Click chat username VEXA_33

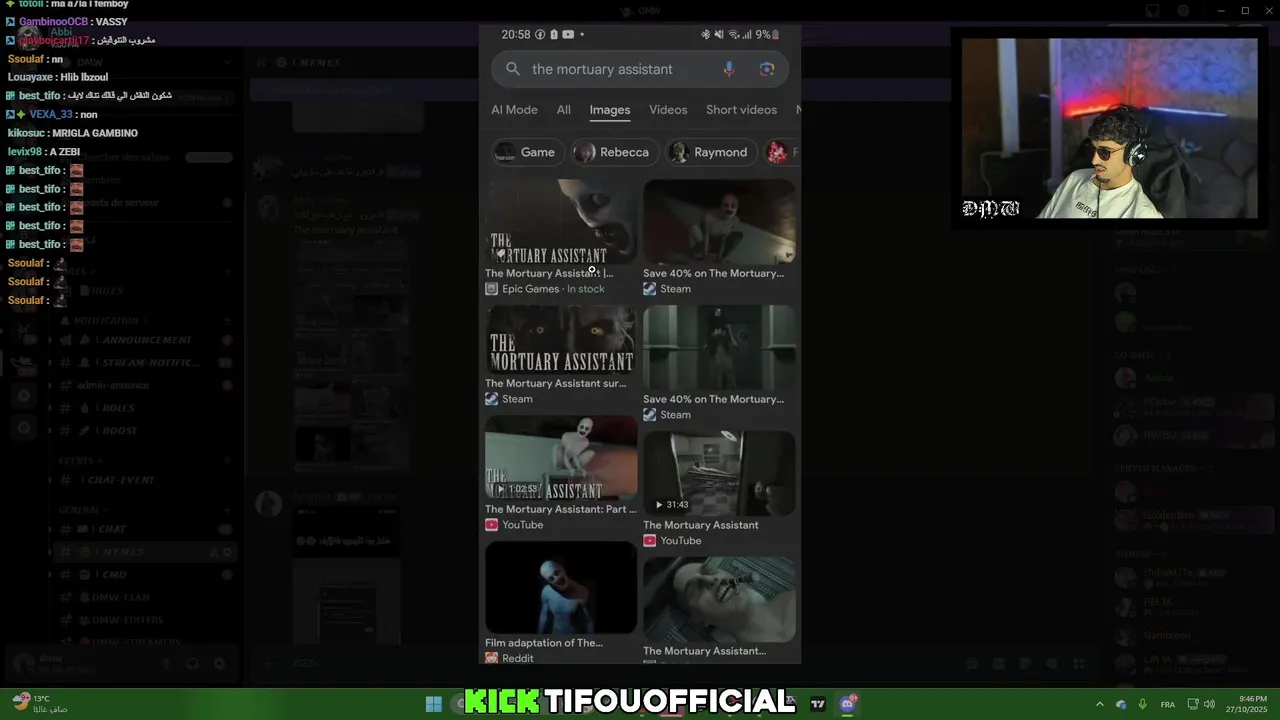coord(51,114)
